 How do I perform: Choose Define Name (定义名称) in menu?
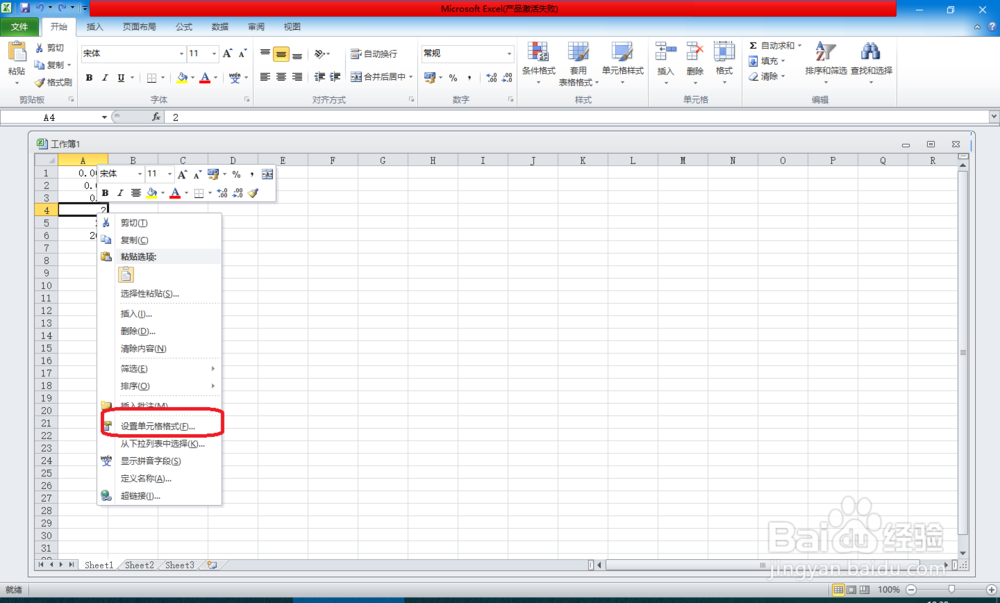(159, 479)
